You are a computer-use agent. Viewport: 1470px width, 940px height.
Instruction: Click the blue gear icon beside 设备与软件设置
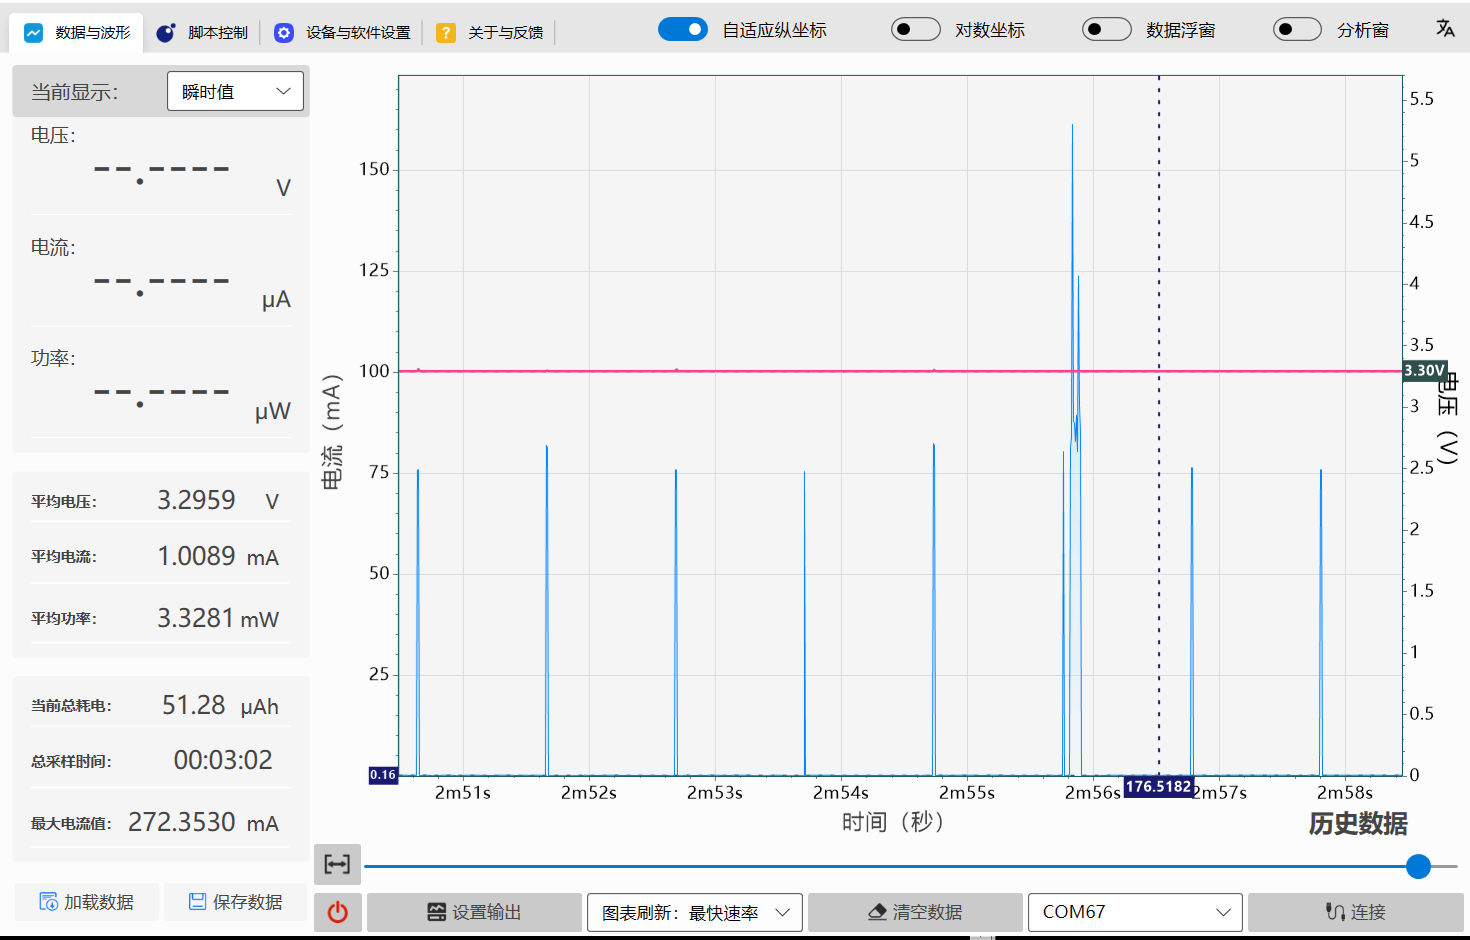coord(284,33)
